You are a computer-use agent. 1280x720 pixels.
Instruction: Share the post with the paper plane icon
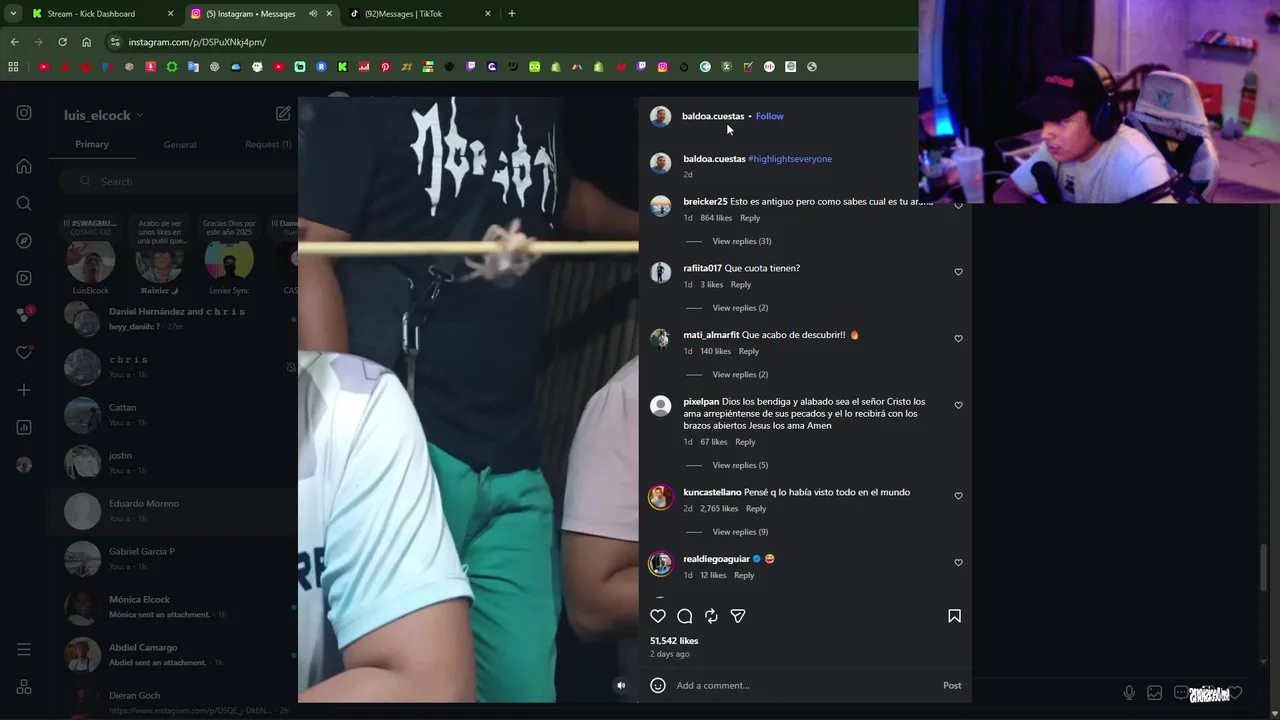coord(738,616)
